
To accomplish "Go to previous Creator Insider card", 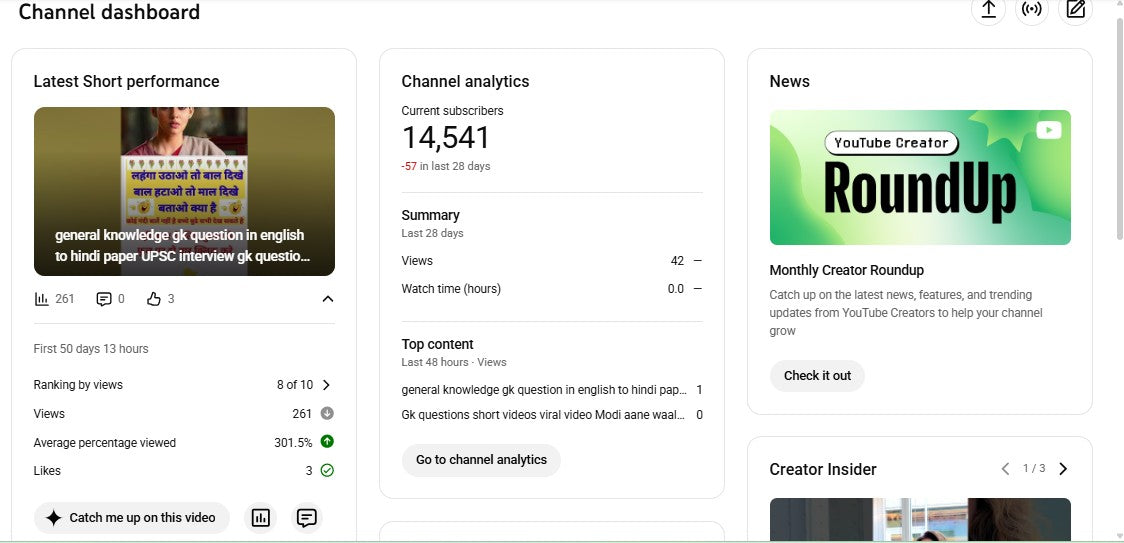I will 1005,469.
